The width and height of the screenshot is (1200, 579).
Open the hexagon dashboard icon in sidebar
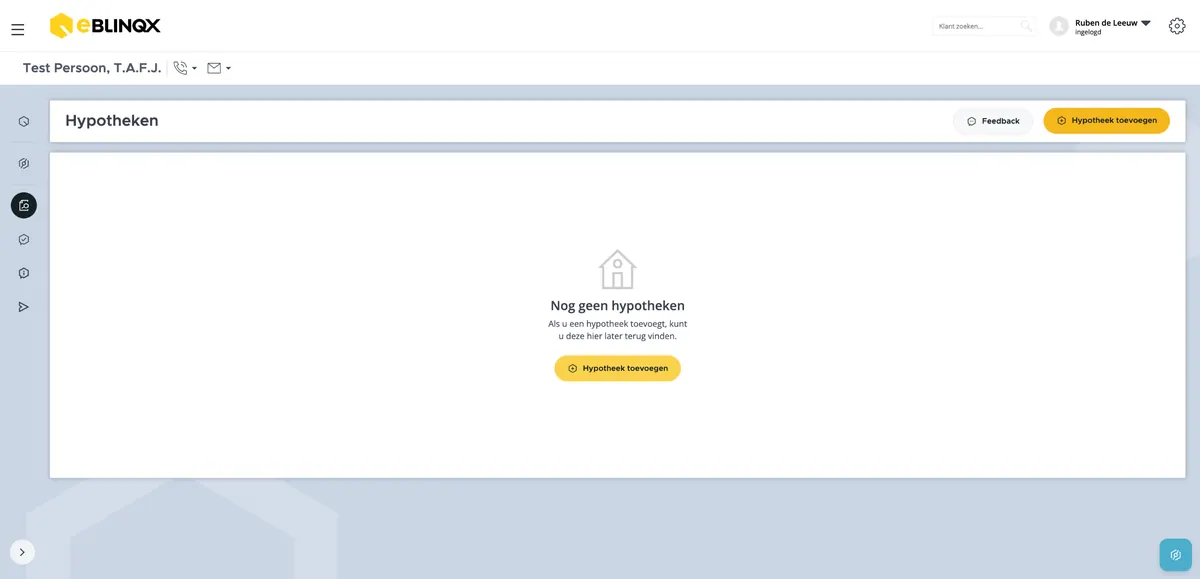tap(24, 121)
